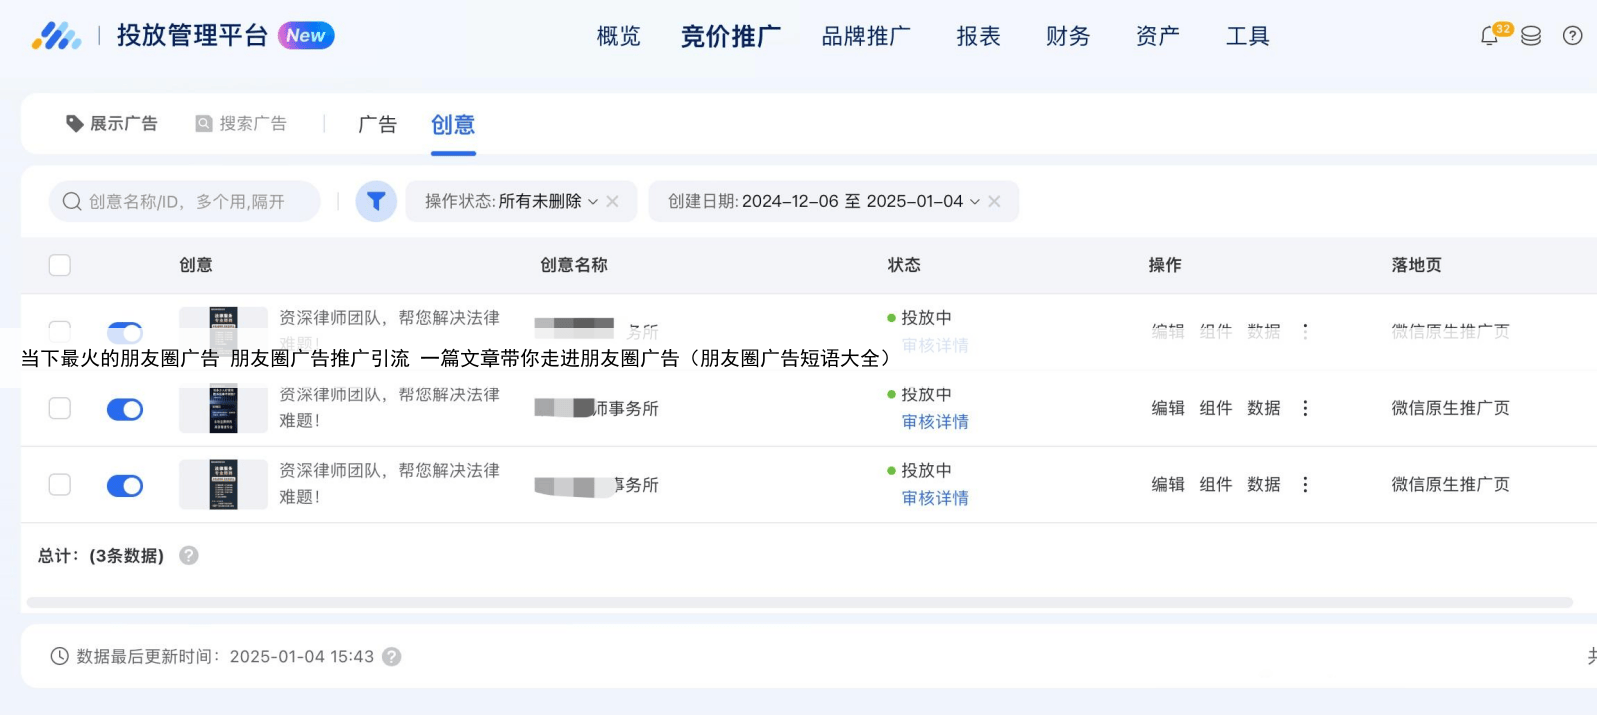1597x715 pixels.
Task: Click the coin stack balance icon
Action: point(1530,36)
